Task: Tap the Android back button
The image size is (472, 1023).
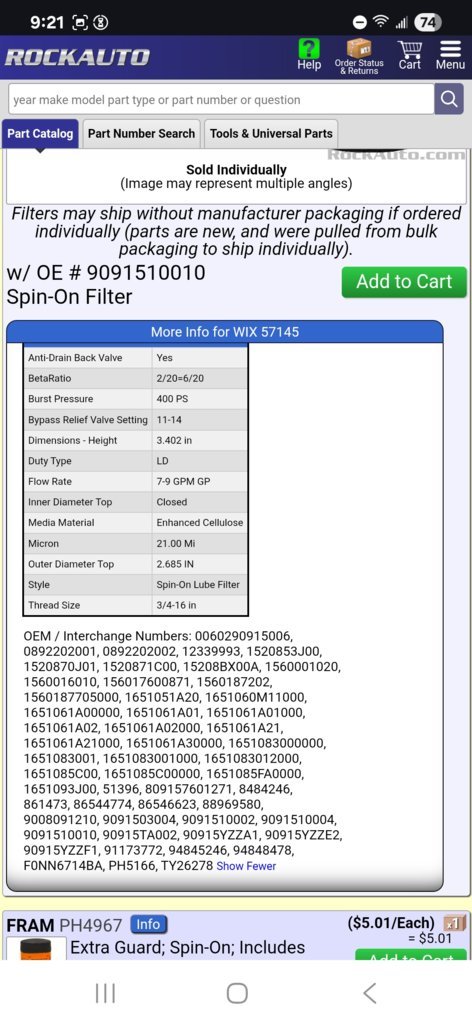Action: point(370,993)
